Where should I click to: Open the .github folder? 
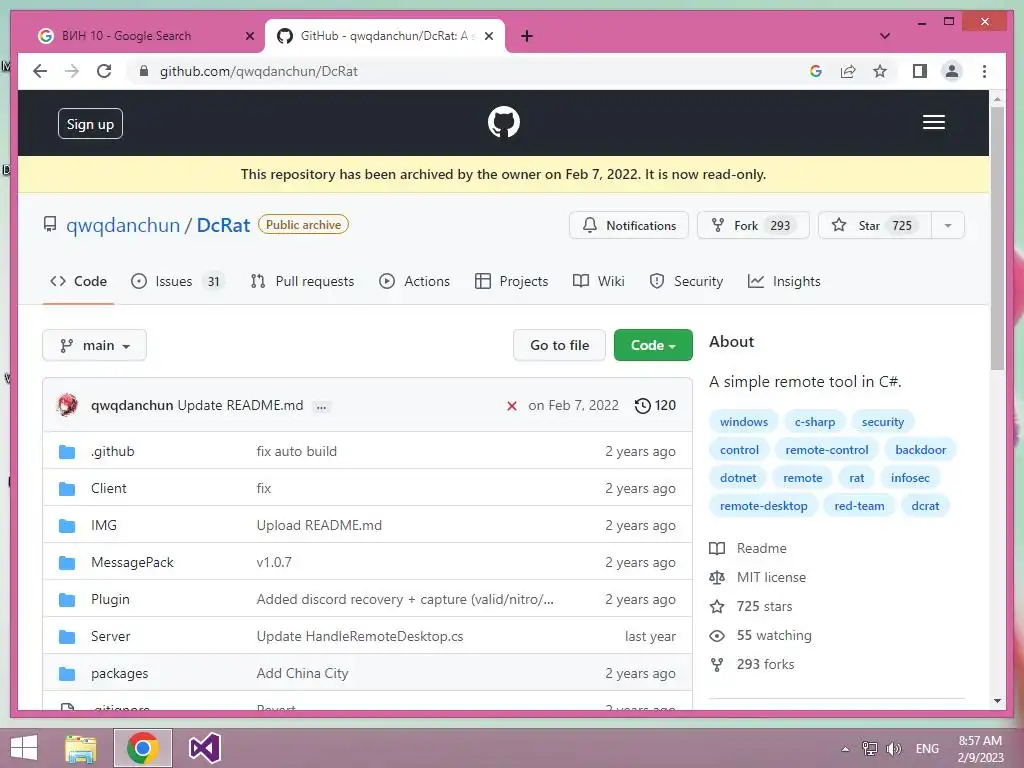coord(112,451)
